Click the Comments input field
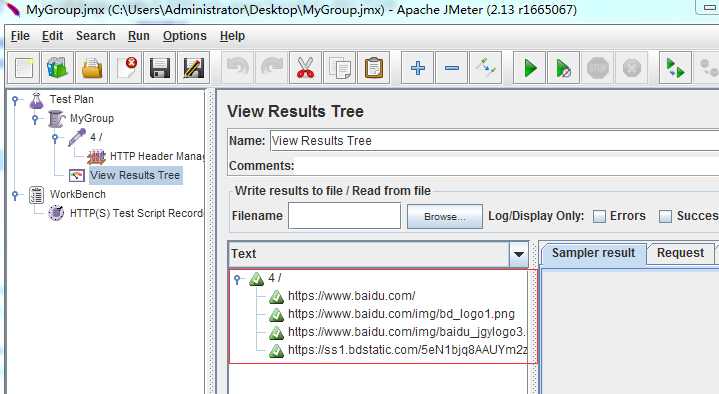 pyautogui.click(x=507, y=166)
